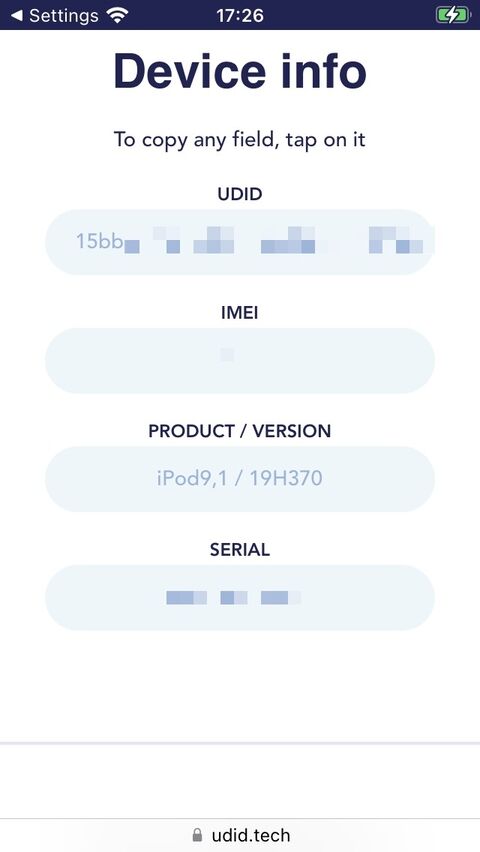
Task: Tap the 19H370 version text
Action: [x=286, y=478]
